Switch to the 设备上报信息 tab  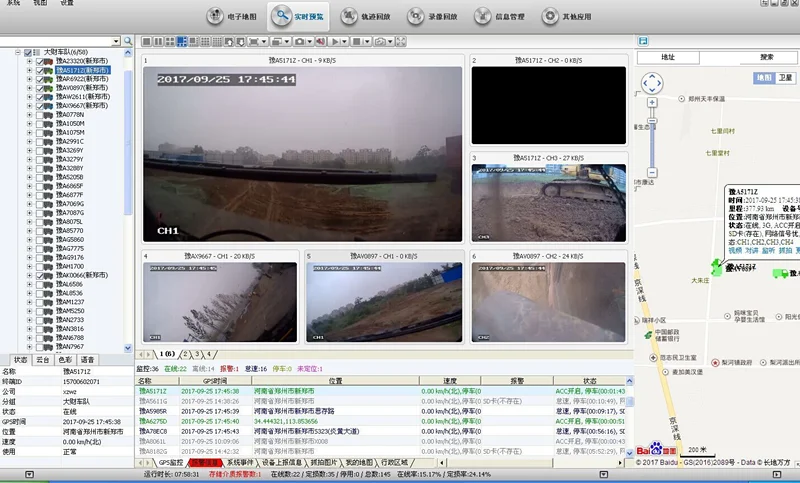(x=282, y=463)
